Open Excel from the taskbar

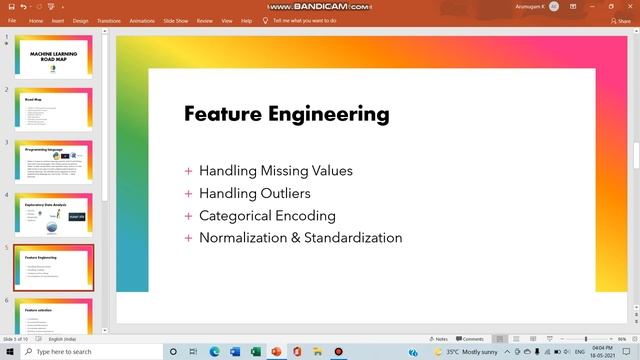coord(256,351)
